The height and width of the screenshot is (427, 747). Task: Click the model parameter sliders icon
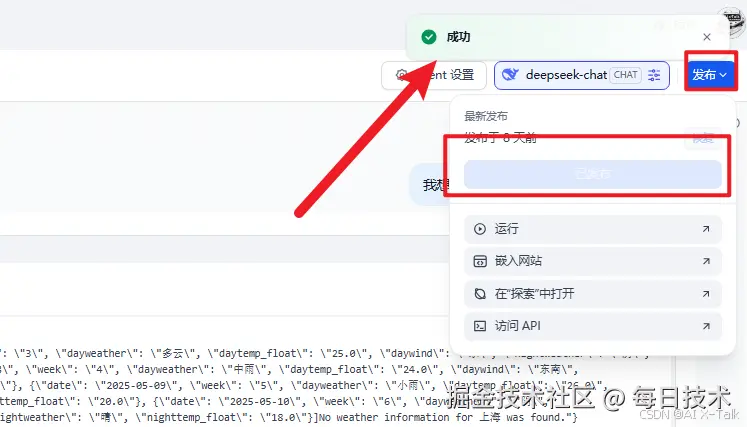click(x=654, y=75)
